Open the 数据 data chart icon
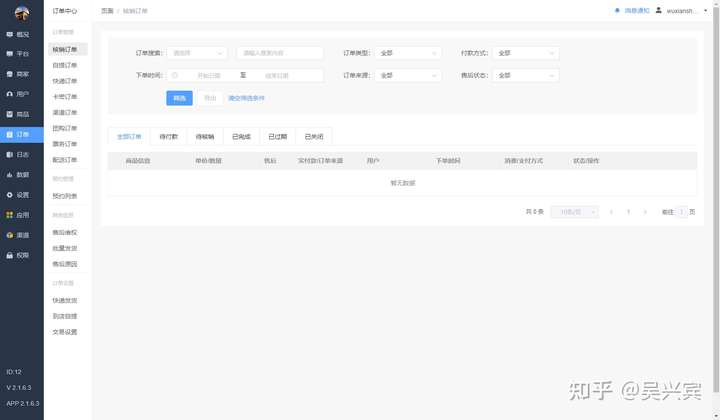The width and height of the screenshot is (720, 420). (x=10, y=175)
